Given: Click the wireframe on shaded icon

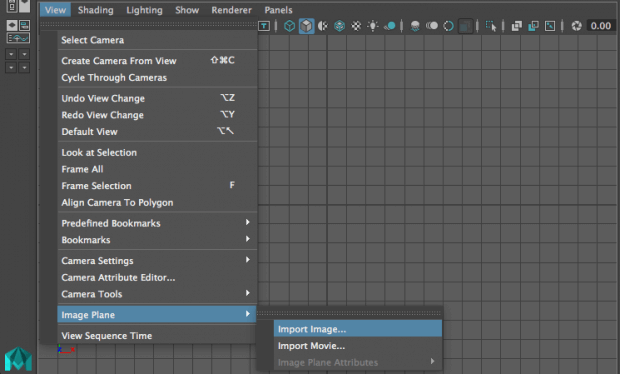Looking at the screenshot, I should pos(339,26).
